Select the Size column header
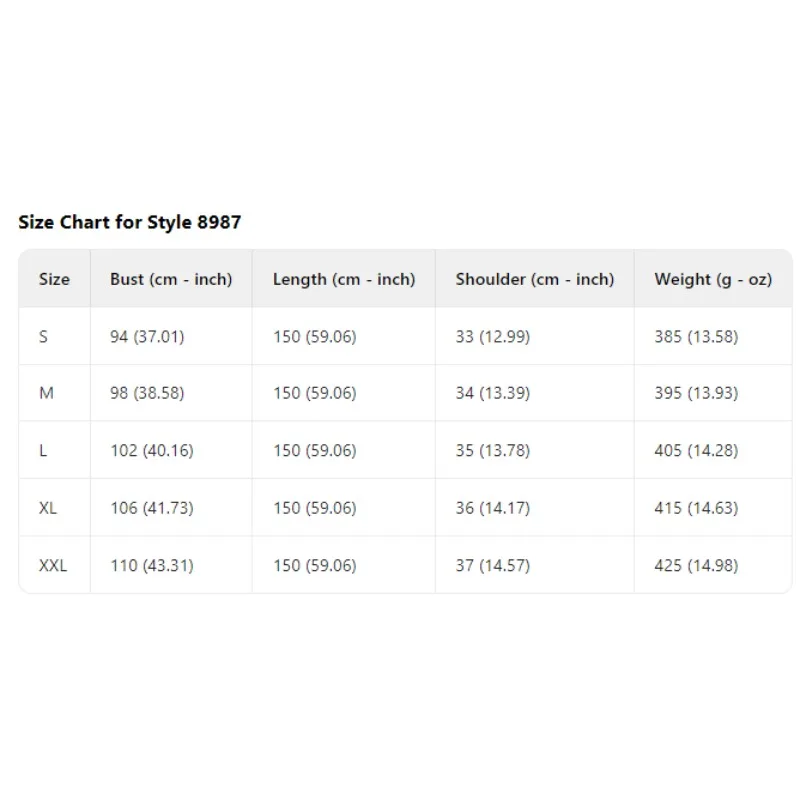800x800 pixels. (x=54, y=279)
